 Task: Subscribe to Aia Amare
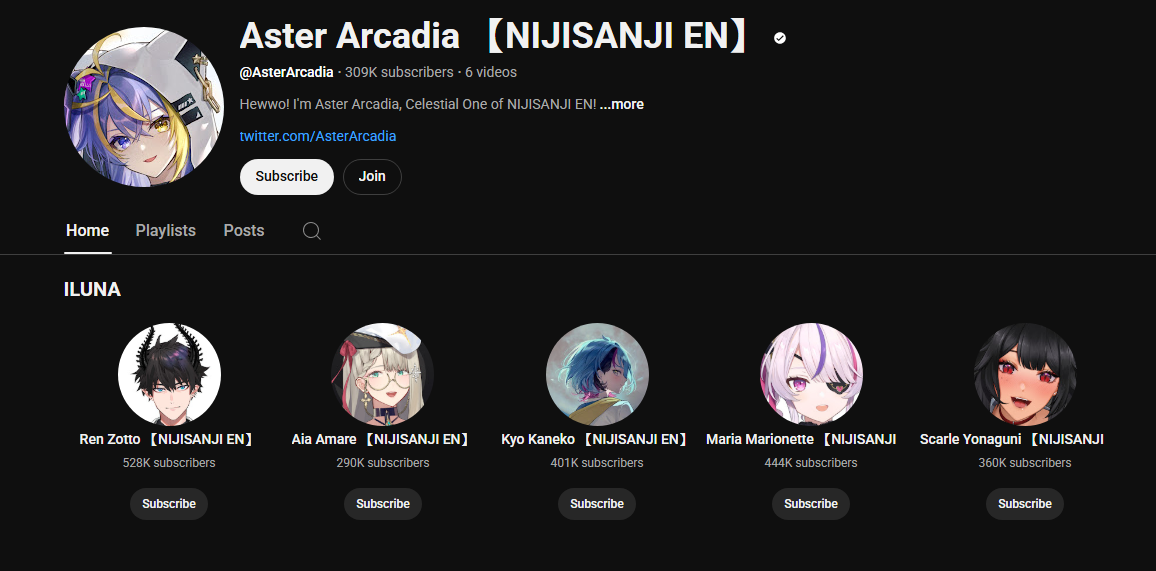click(x=383, y=504)
